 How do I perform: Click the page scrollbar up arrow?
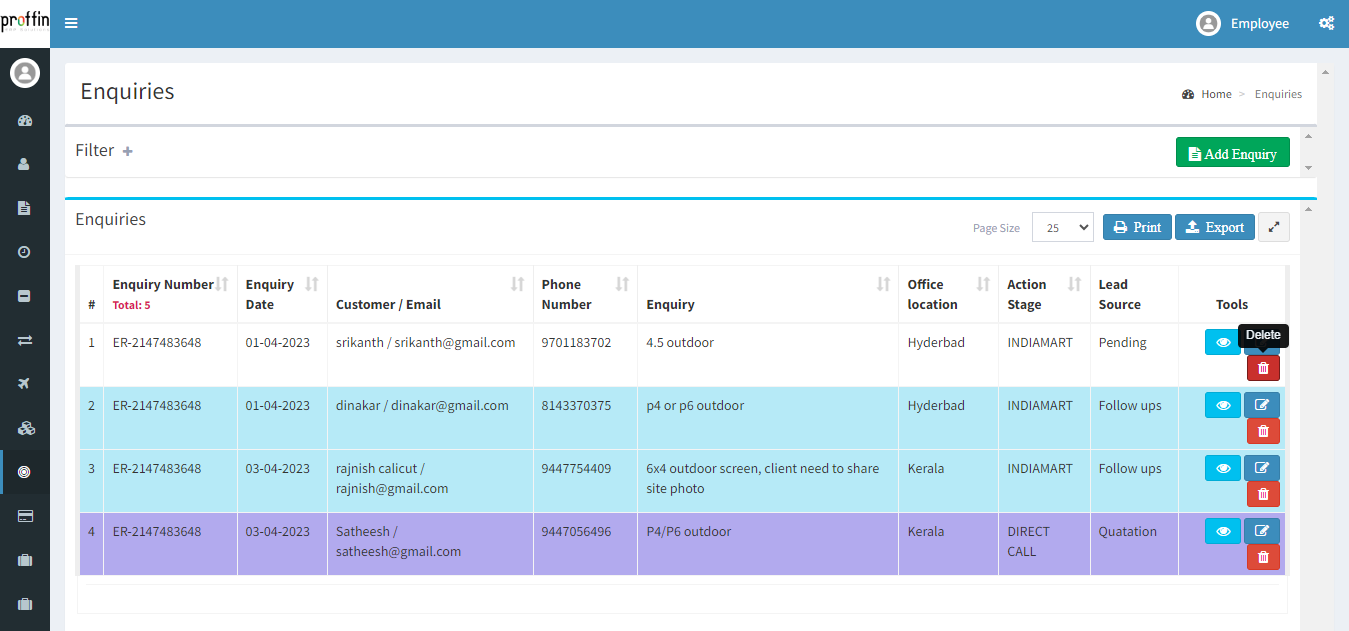(x=1325, y=72)
